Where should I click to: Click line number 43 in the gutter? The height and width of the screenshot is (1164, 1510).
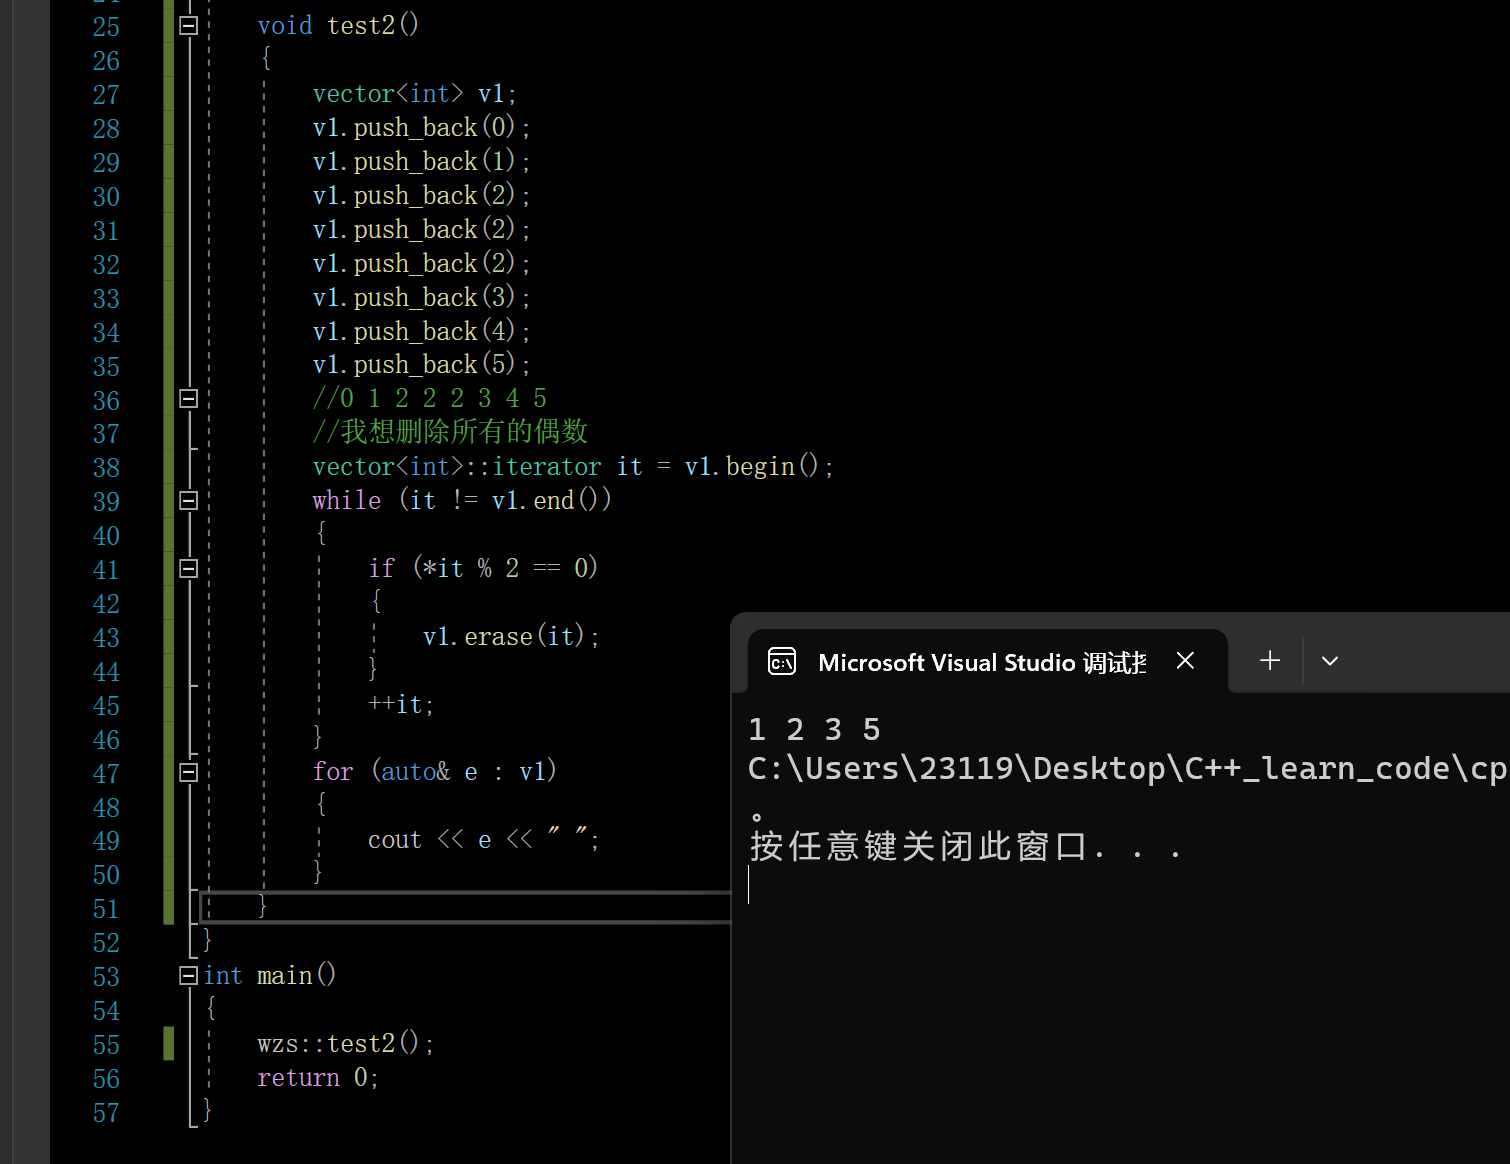106,638
